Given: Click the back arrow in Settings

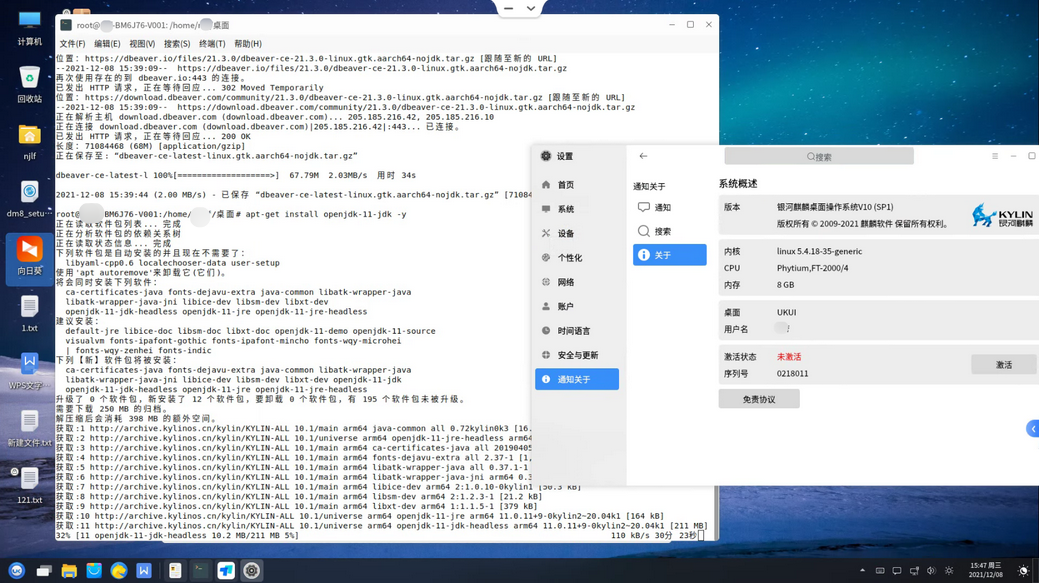Looking at the screenshot, I should pyautogui.click(x=643, y=156).
